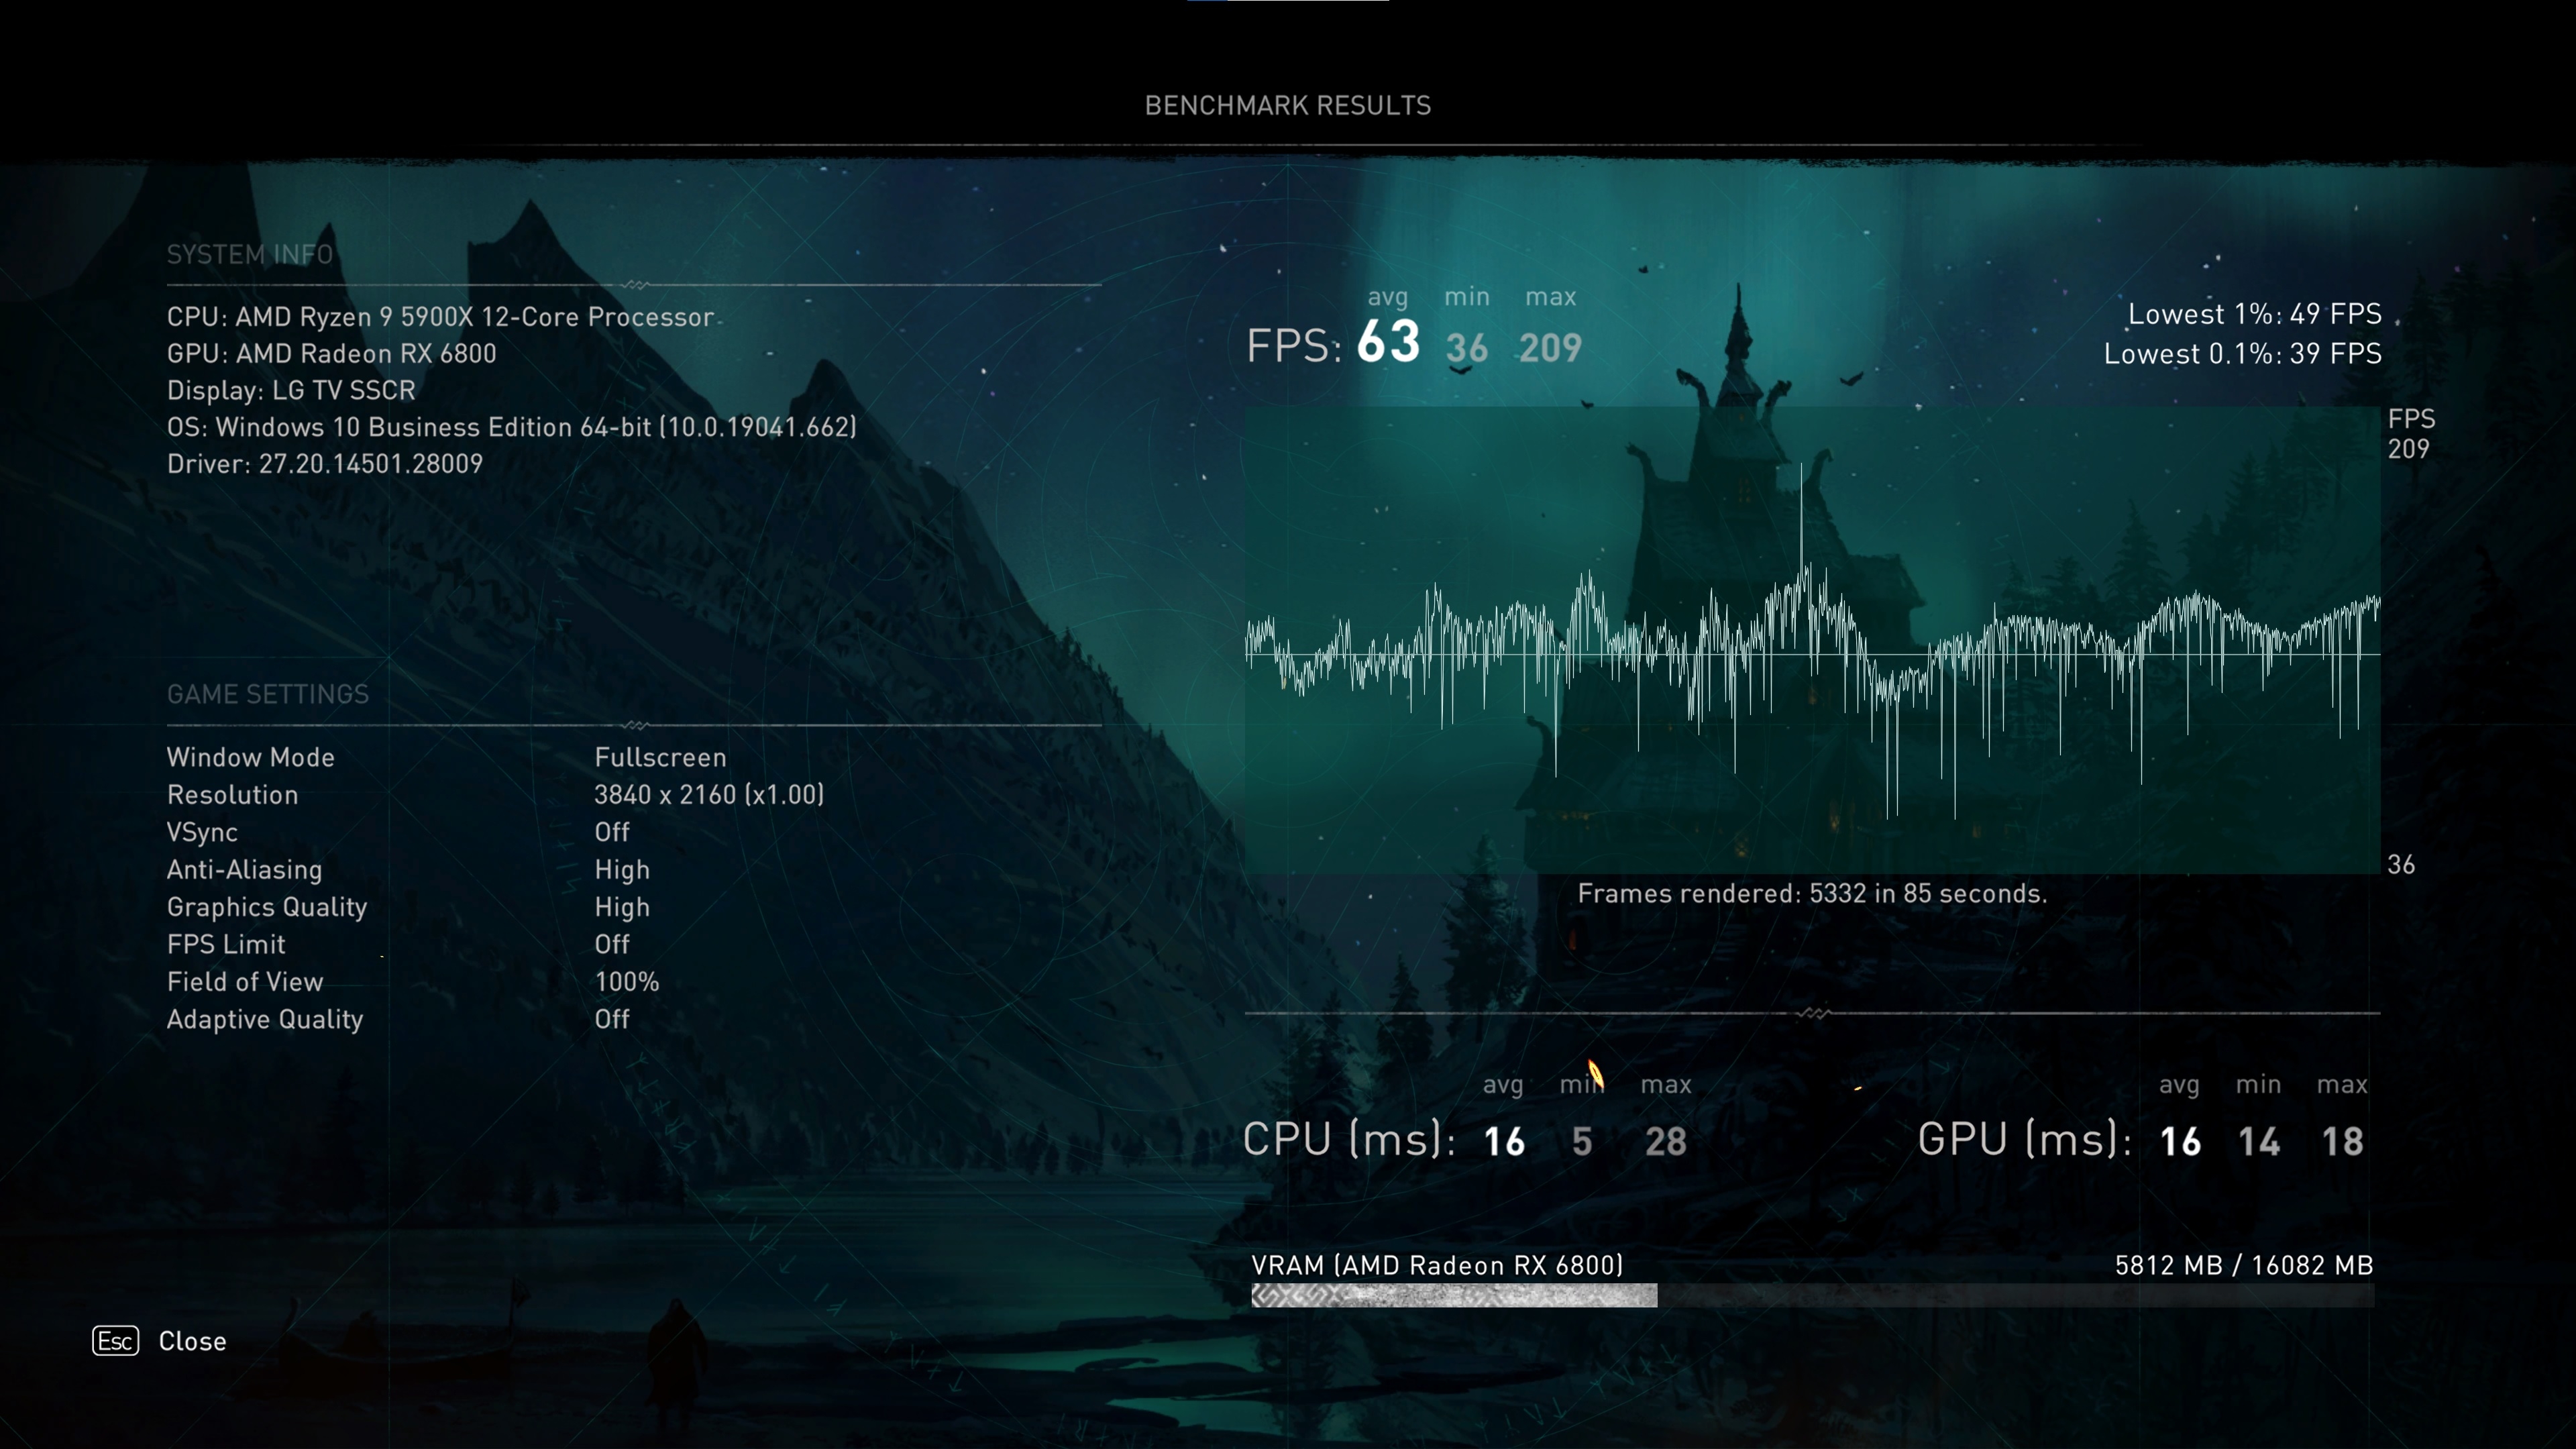The image size is (2576, 1449).
Task: Click the Esc key icon
Action: tap(115, 1341)
